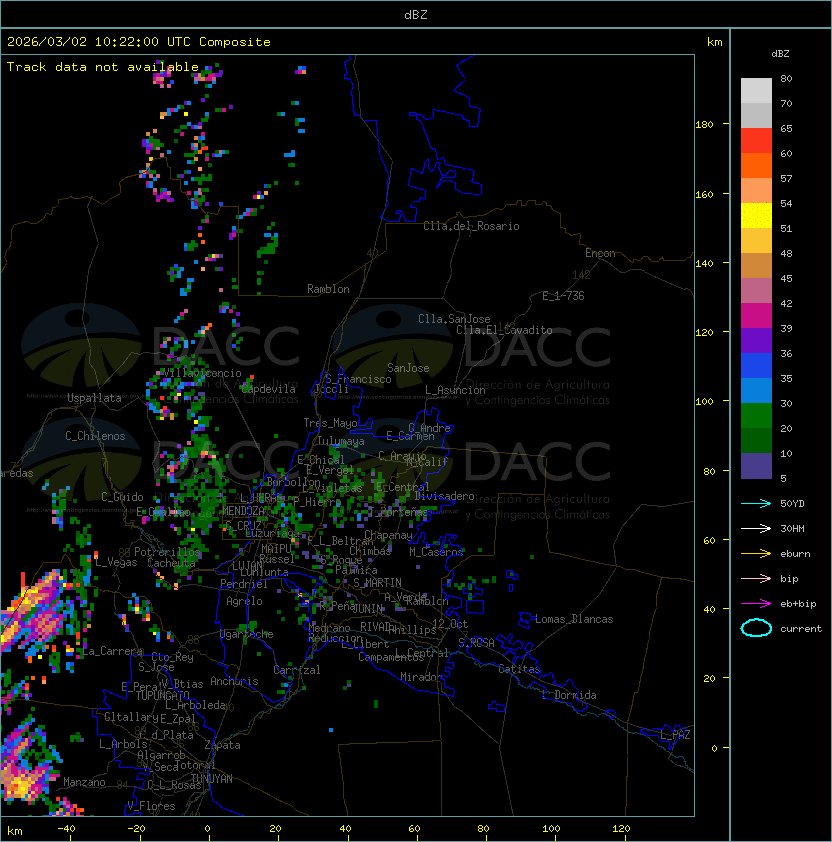Click the 'Potrerillos' map label
Screen dimensions: 832x842
point(167,552)
